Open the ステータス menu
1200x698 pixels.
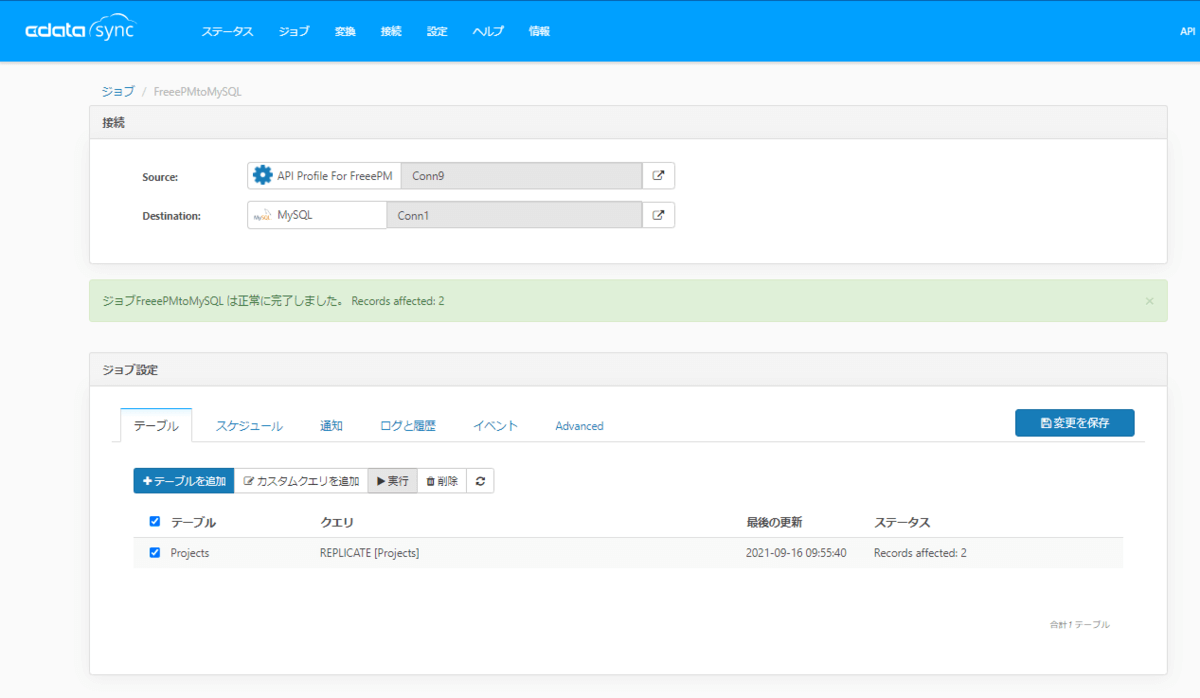[227, 31]
